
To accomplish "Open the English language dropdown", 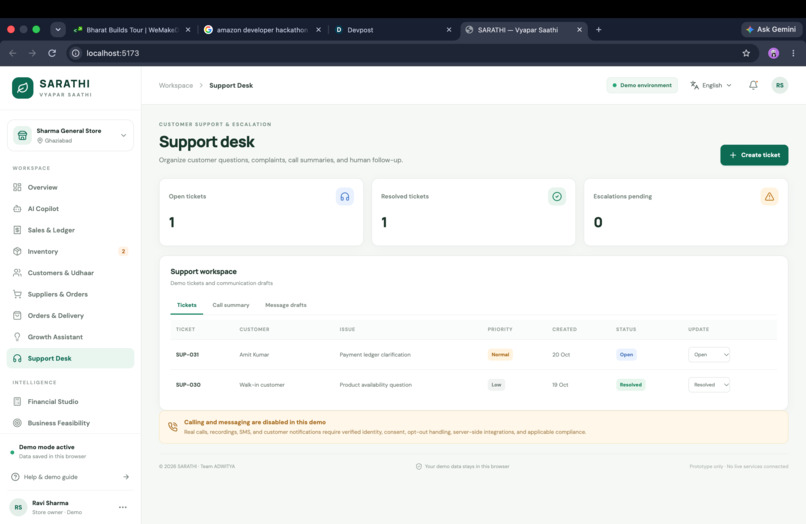I will point(711,85).
